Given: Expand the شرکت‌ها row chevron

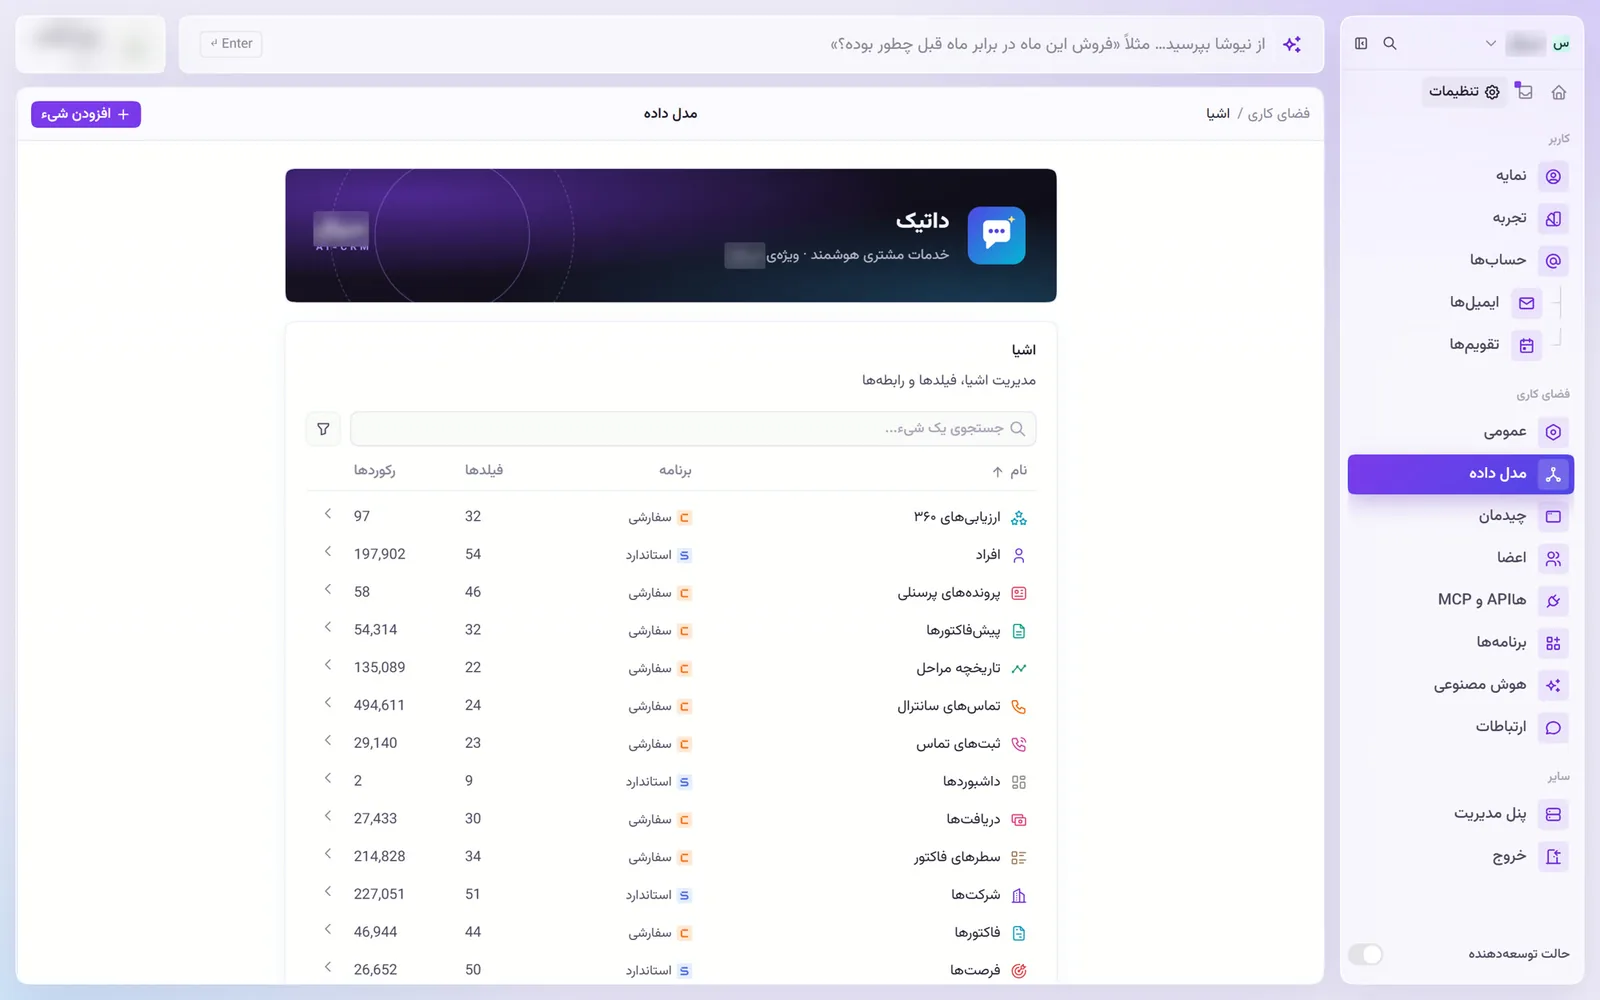Looking at the screenshot, I should (327, 891).
